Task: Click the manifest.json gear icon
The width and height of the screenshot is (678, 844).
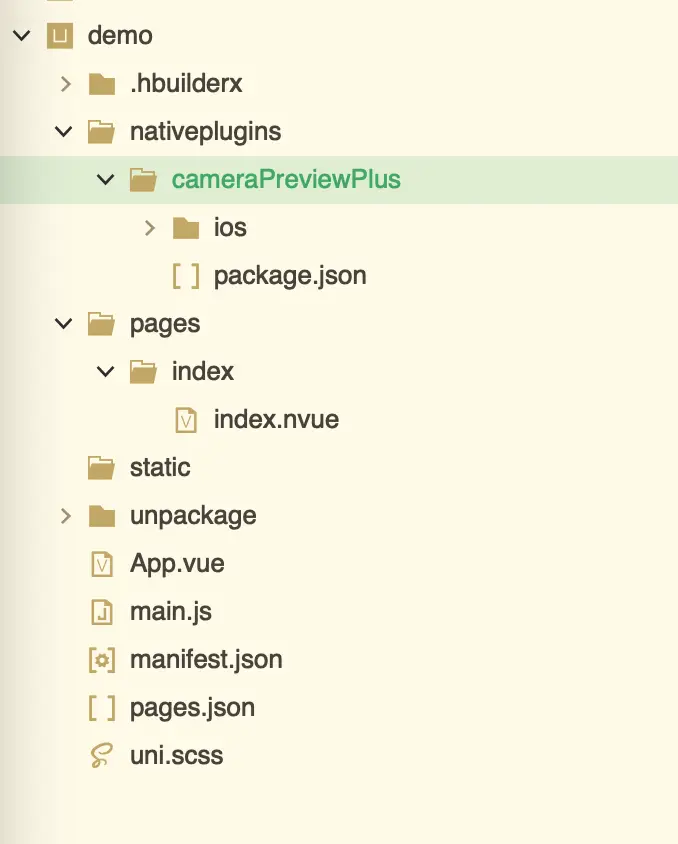Action: tap(101, 660)
